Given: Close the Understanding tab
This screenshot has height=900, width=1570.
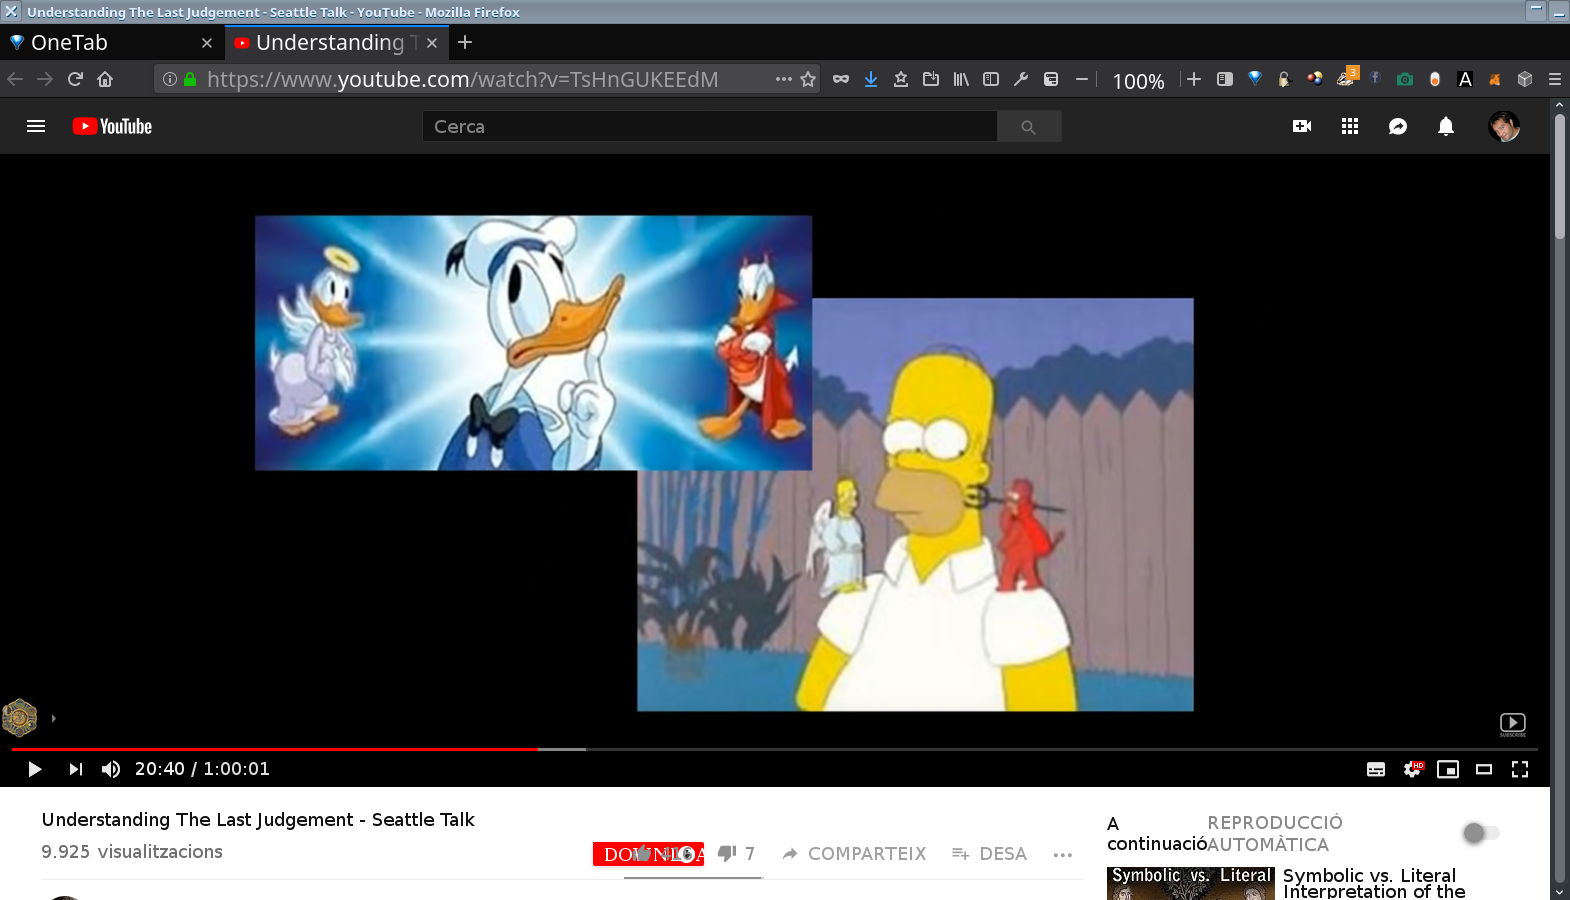Looking at the screenshot, I should pos(432,43).
